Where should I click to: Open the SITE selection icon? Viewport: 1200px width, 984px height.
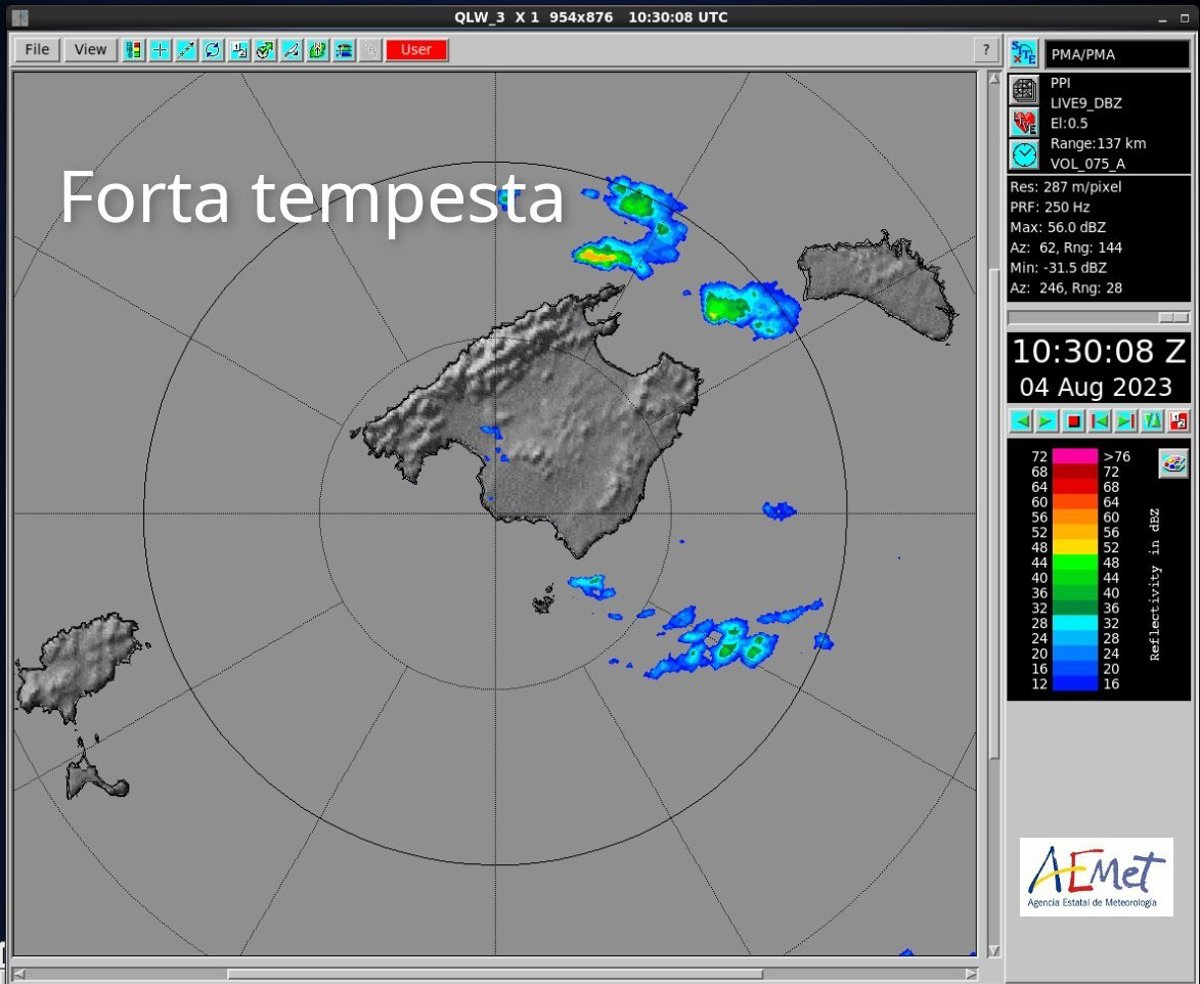(x=1023, y=54)
